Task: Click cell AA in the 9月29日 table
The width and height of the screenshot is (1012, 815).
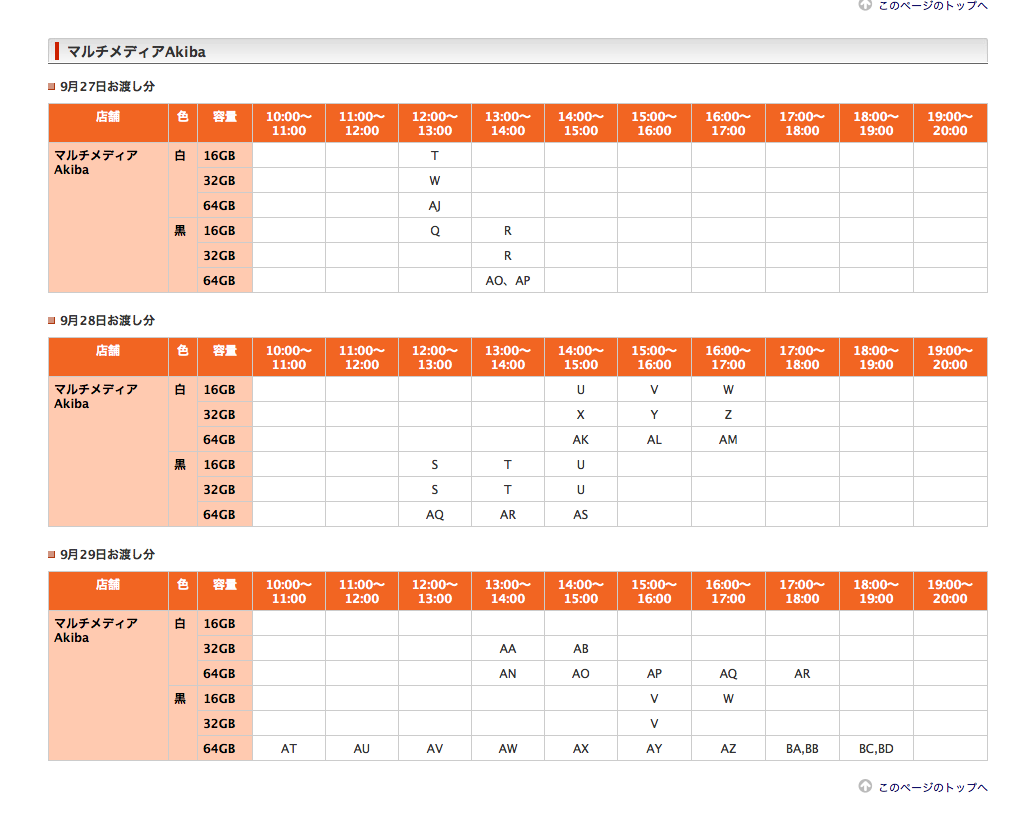Action: click(x=508, y=649)
